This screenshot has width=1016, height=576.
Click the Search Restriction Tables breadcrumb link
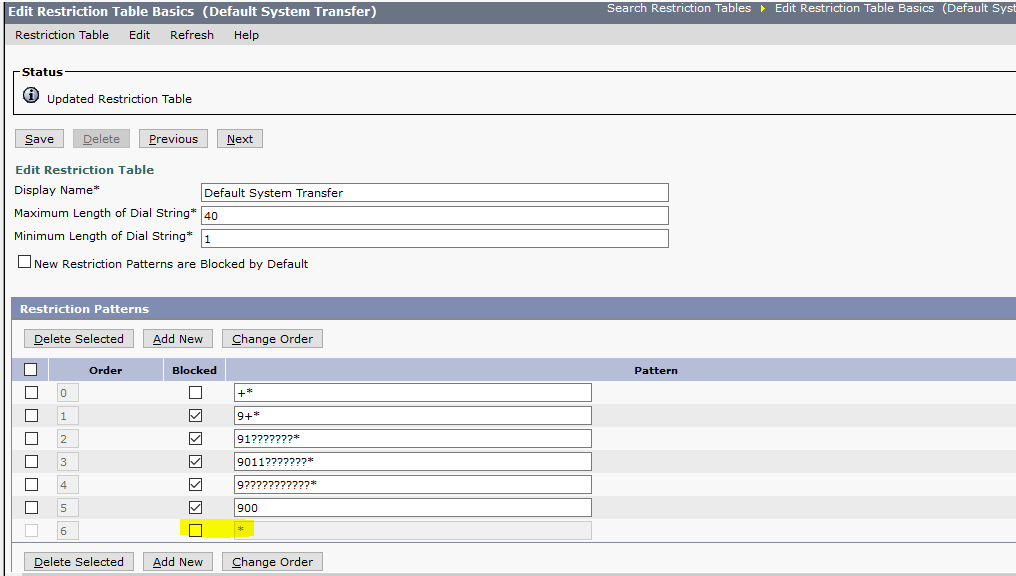click(678, 8)
